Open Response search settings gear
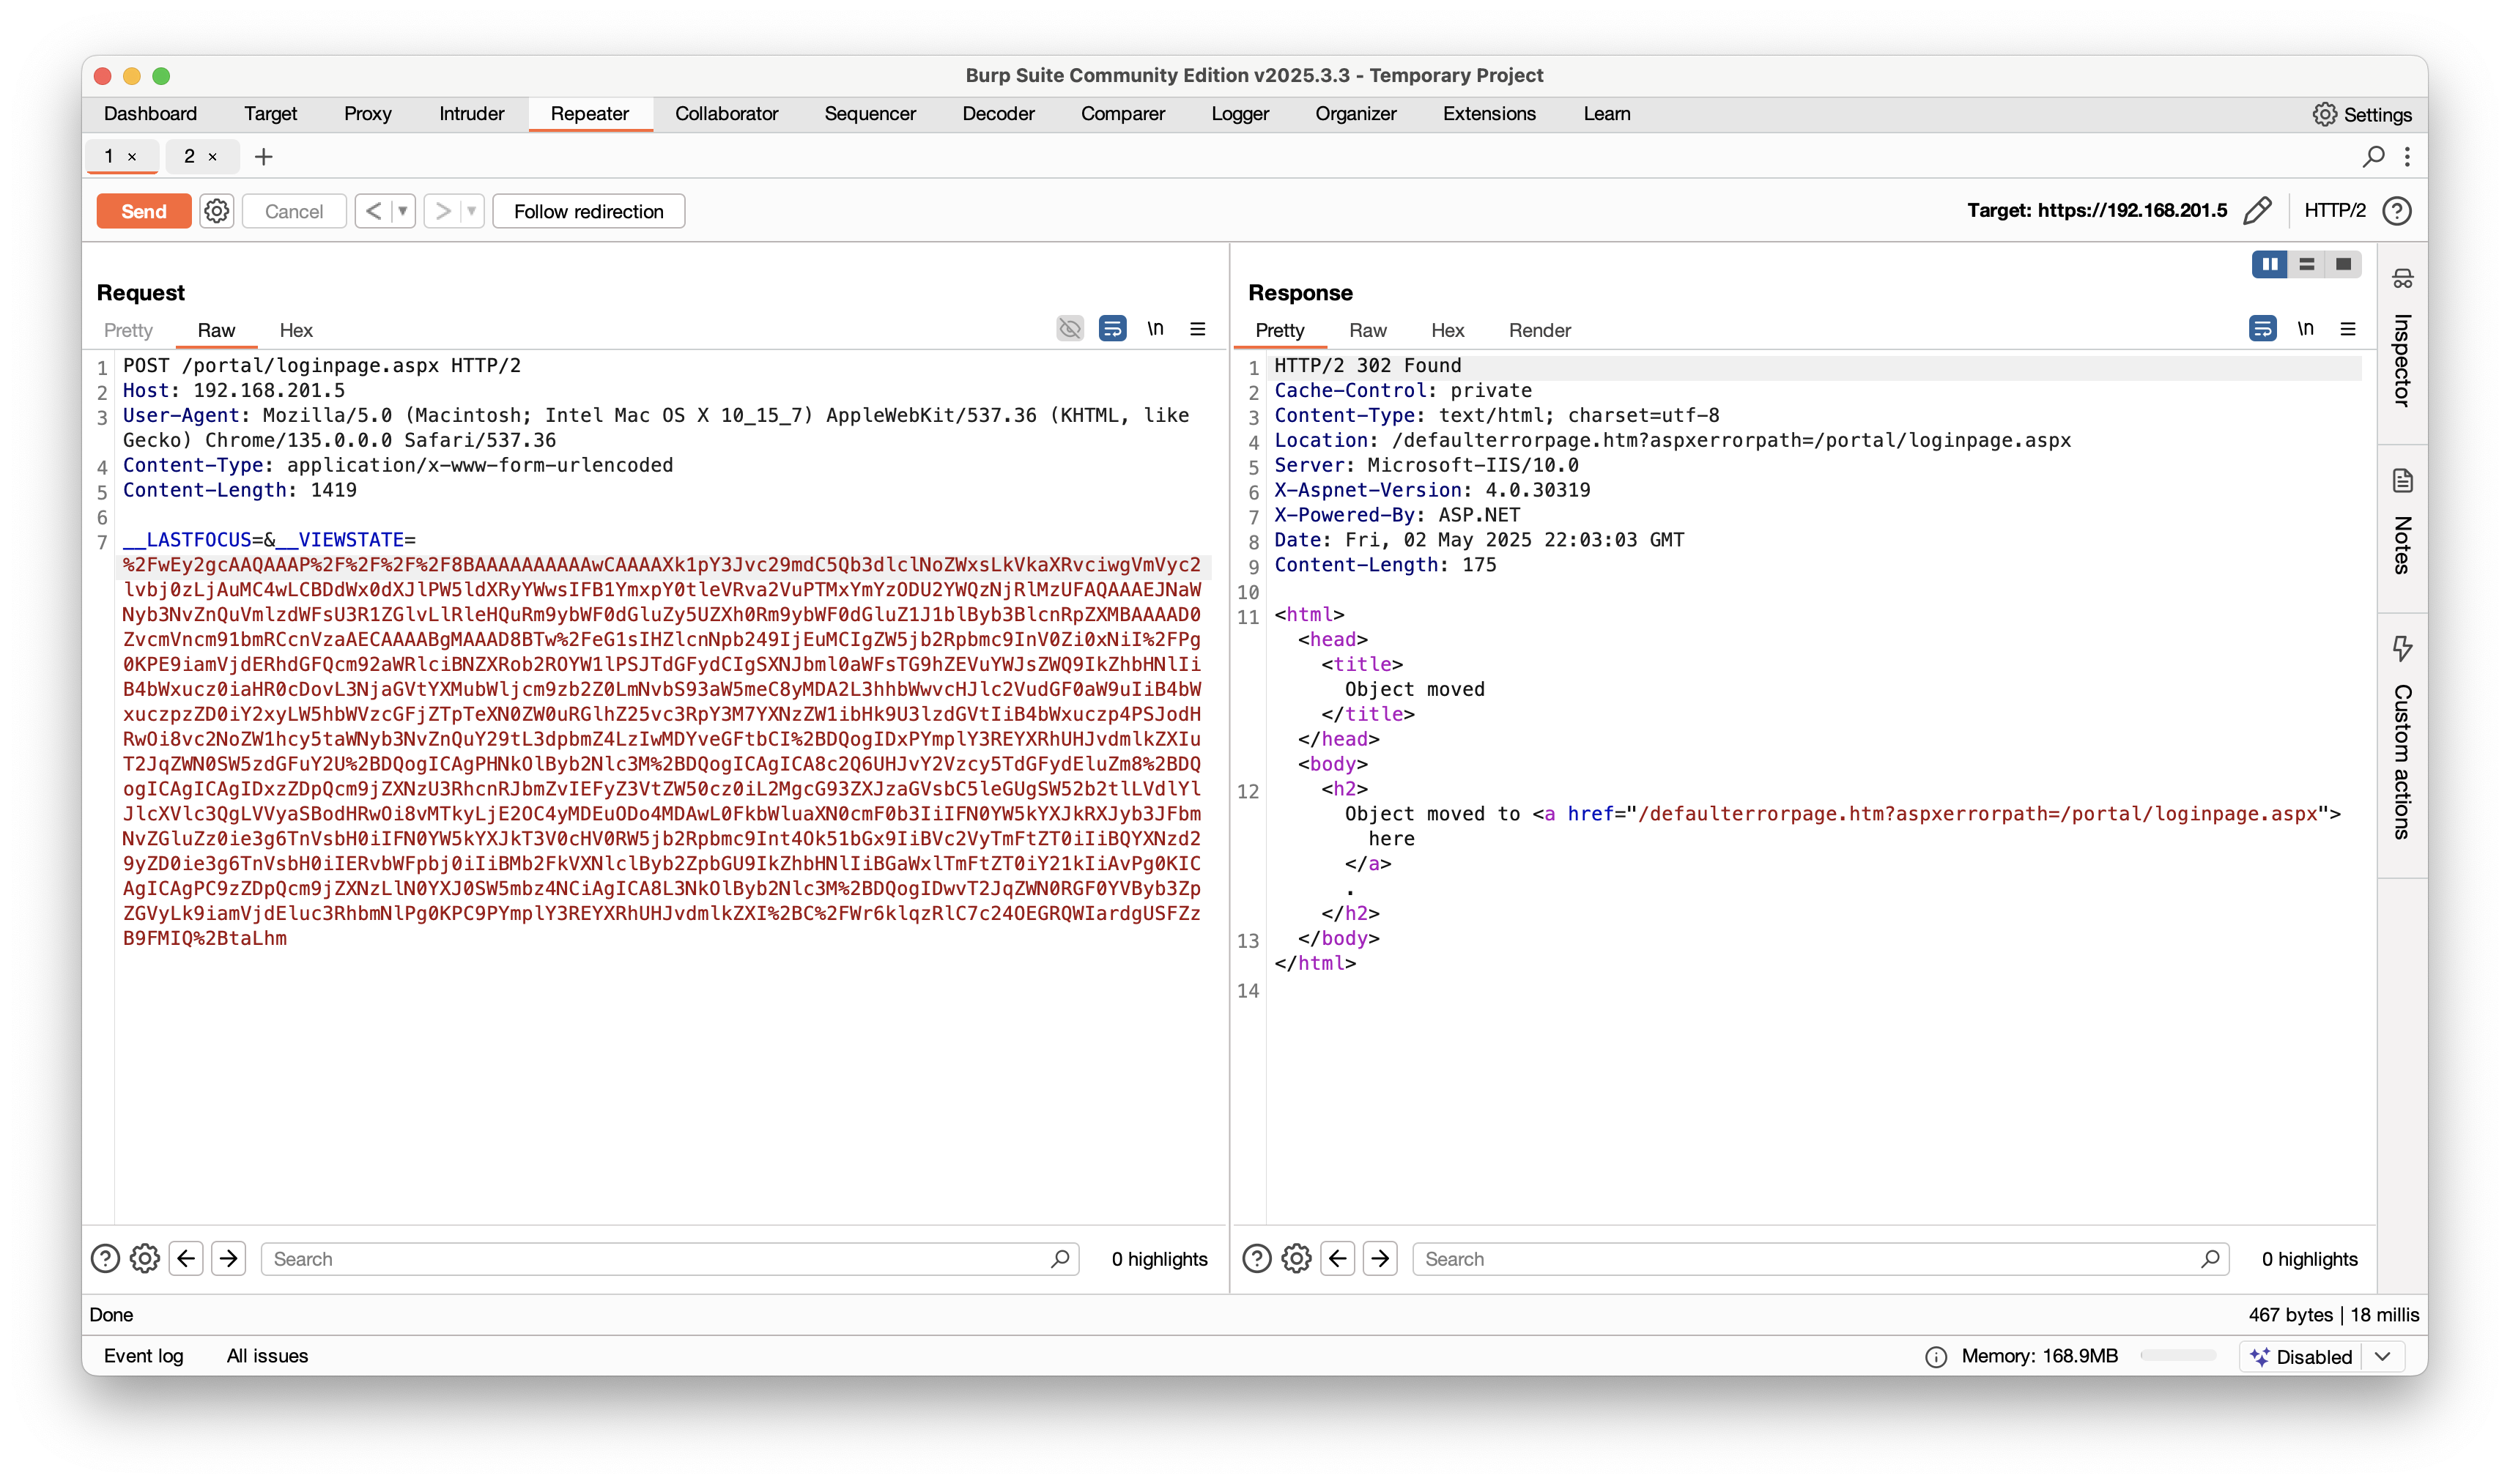Screen dimensions: 2510x1484 pyautogui.click(x=1296, y=1259)
